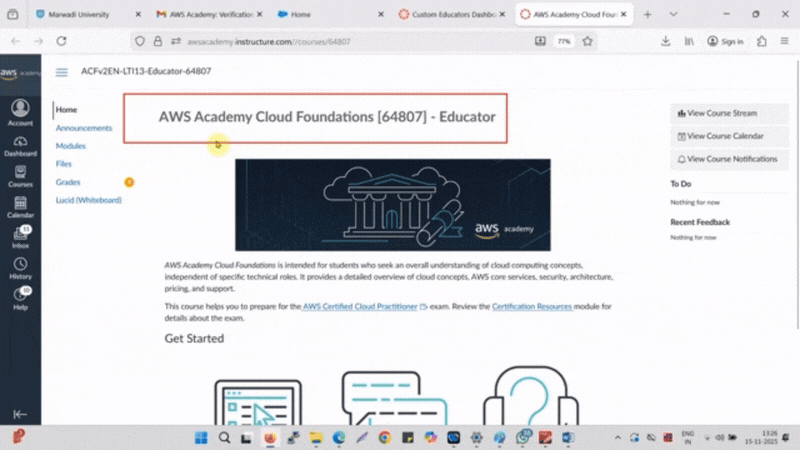The image size is (800, 450).
Task: Open the Extensions puzzle icon
Action: click(762, 41)
